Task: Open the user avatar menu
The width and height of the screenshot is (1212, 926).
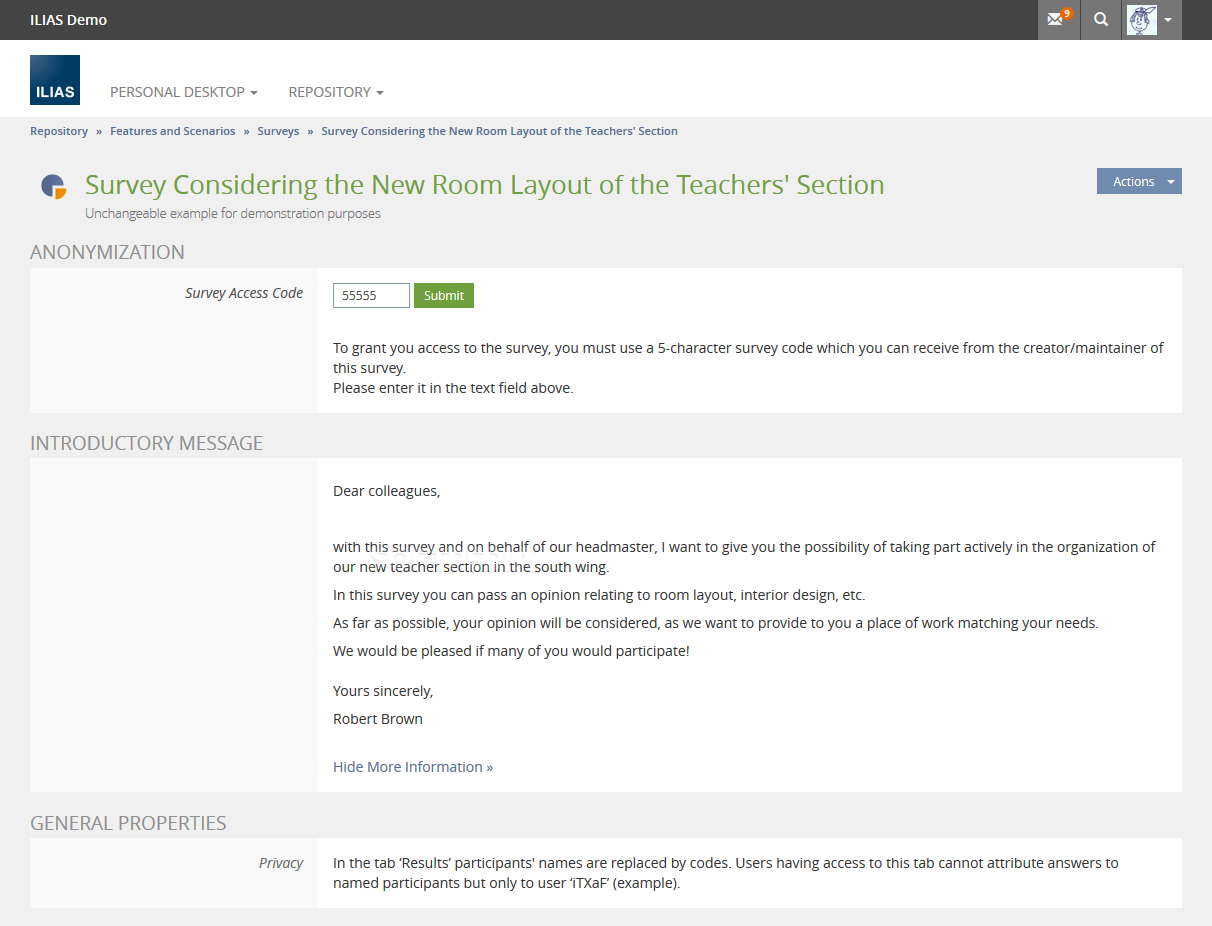Action: (1151, 19)
